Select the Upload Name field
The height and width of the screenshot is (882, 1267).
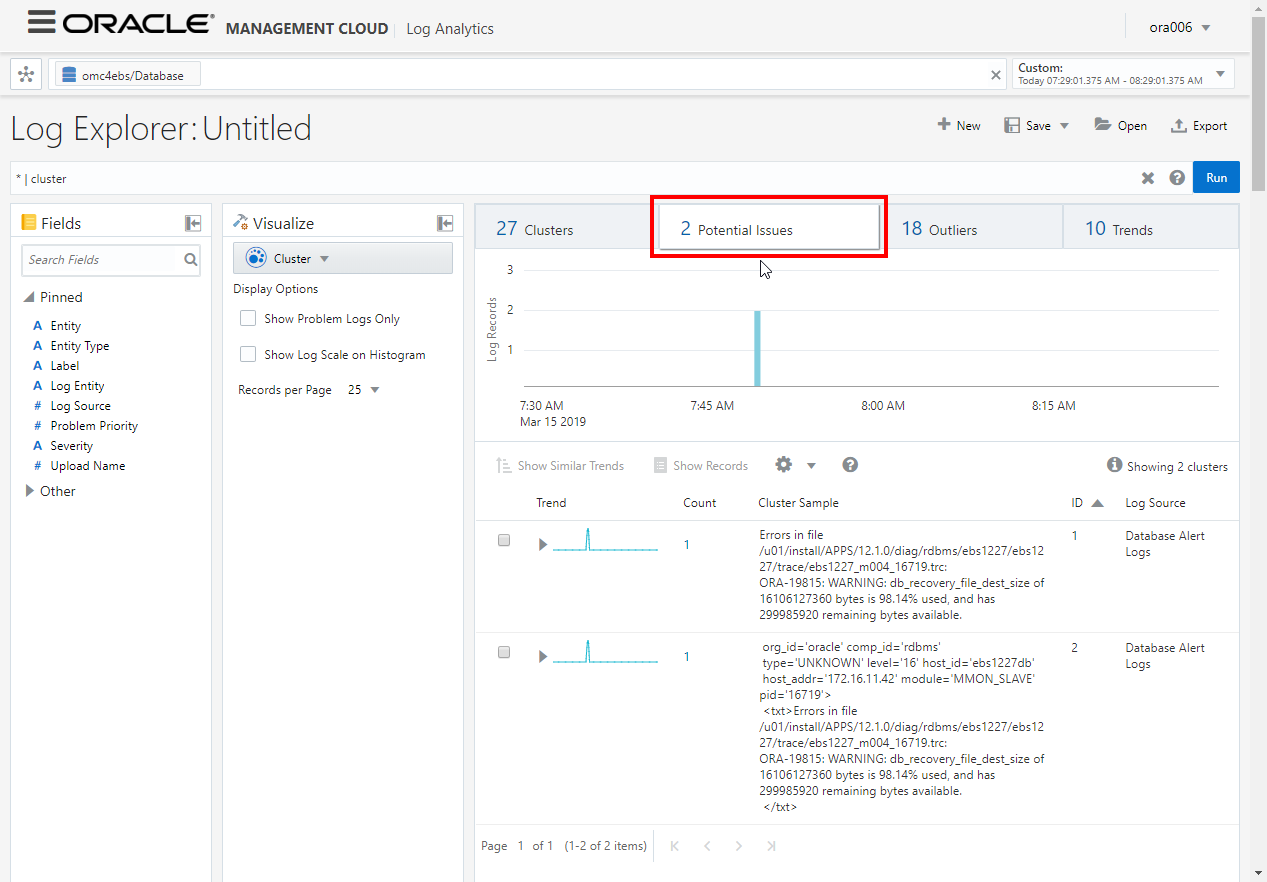[87, 466]
